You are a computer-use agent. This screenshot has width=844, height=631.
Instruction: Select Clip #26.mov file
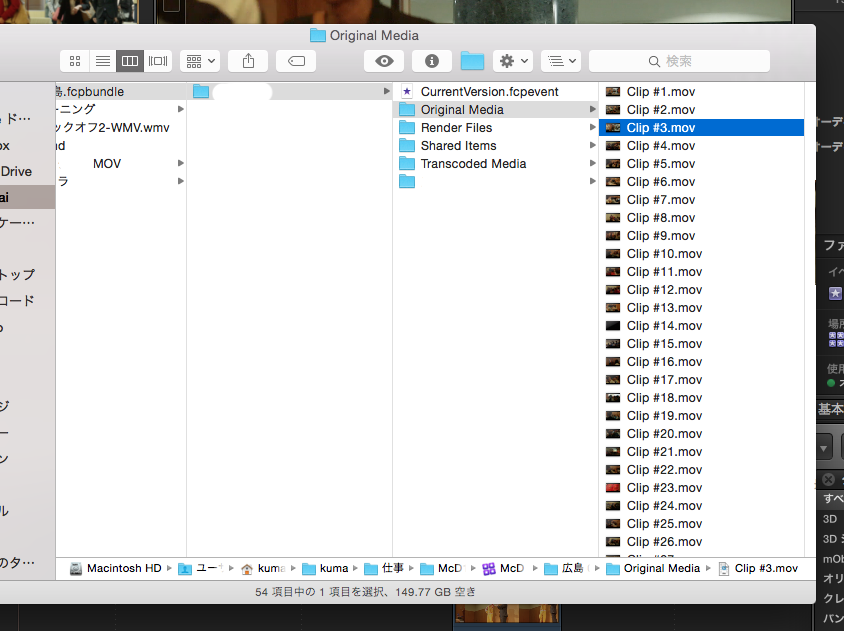(x=701, y=542)
